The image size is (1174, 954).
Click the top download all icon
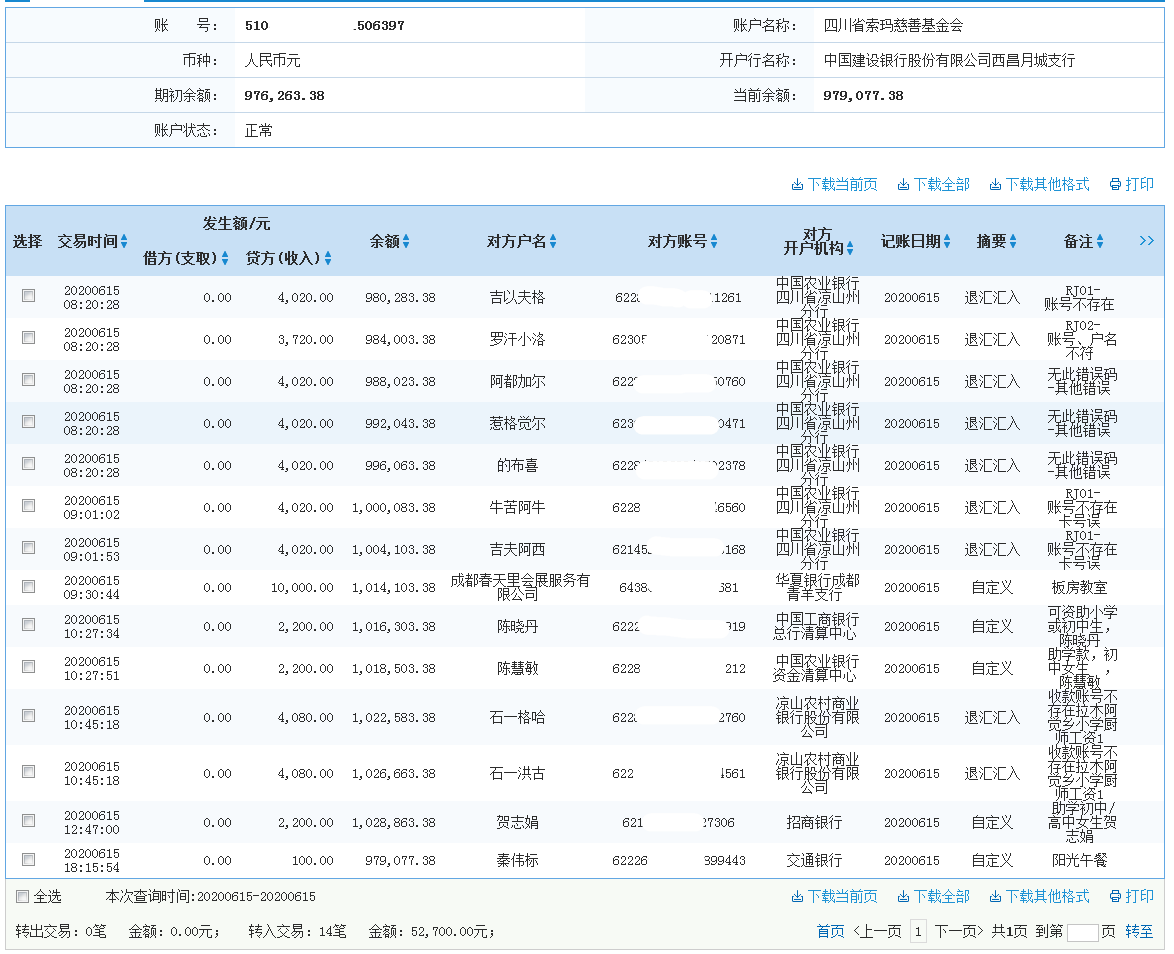tap(903, 185)
